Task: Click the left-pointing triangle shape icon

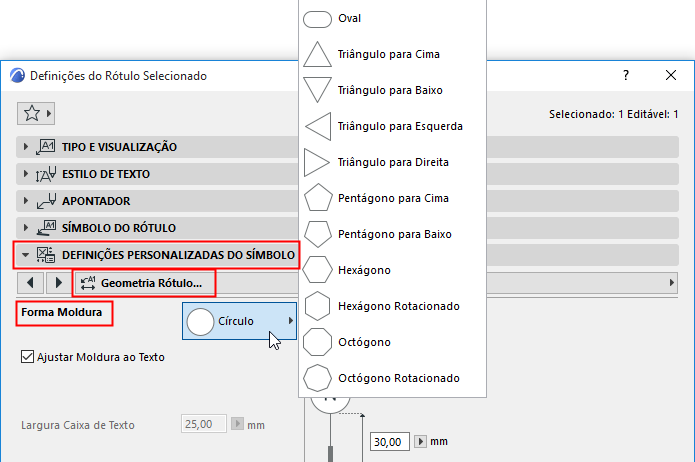Action: tap(318, 126)
